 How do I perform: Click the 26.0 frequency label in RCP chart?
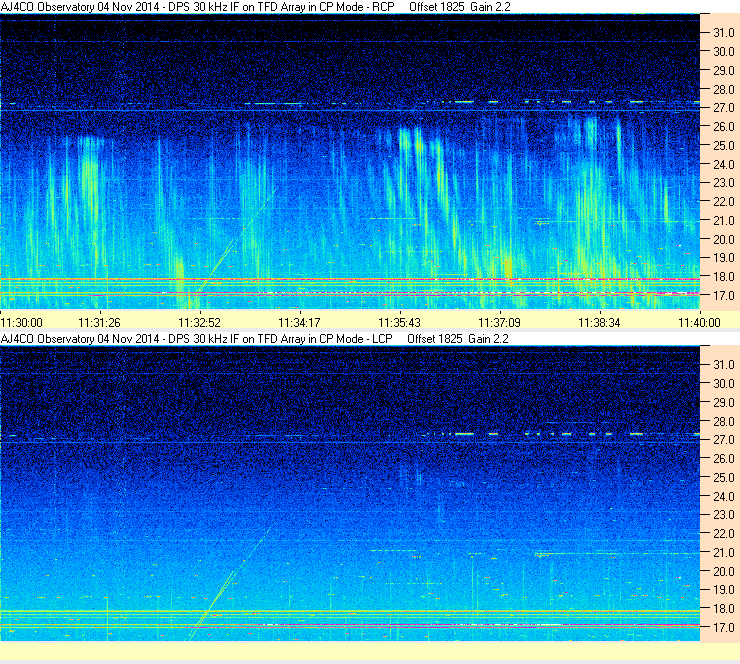[723, 126]
